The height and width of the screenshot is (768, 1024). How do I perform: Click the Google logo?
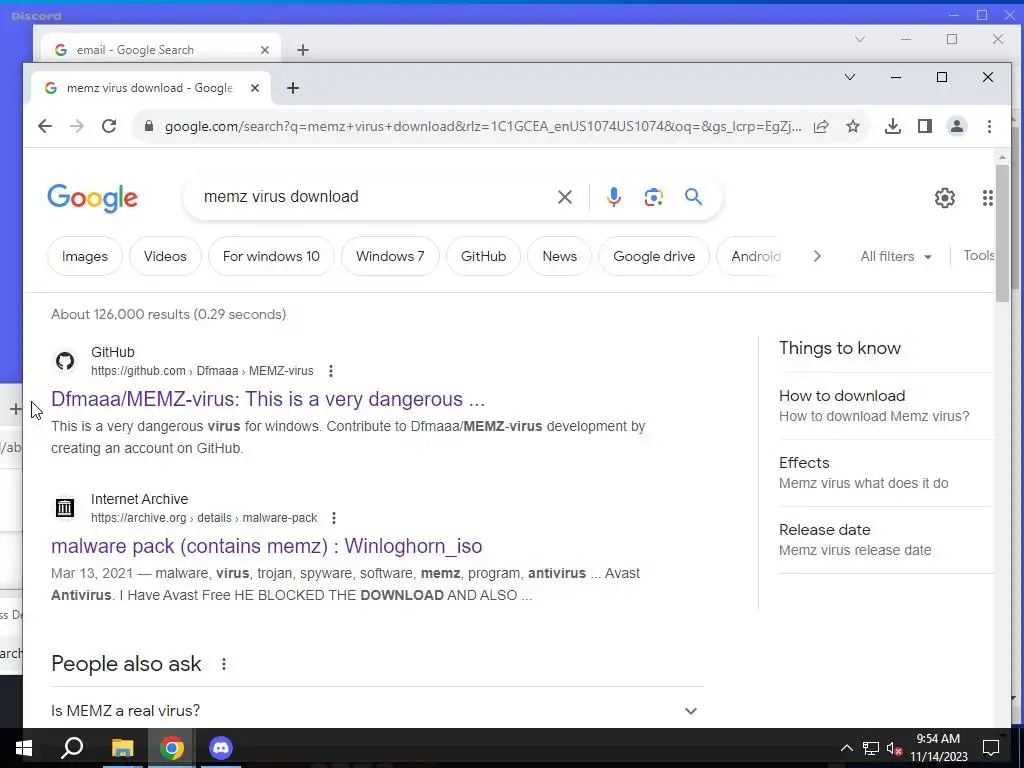point(92,197)
